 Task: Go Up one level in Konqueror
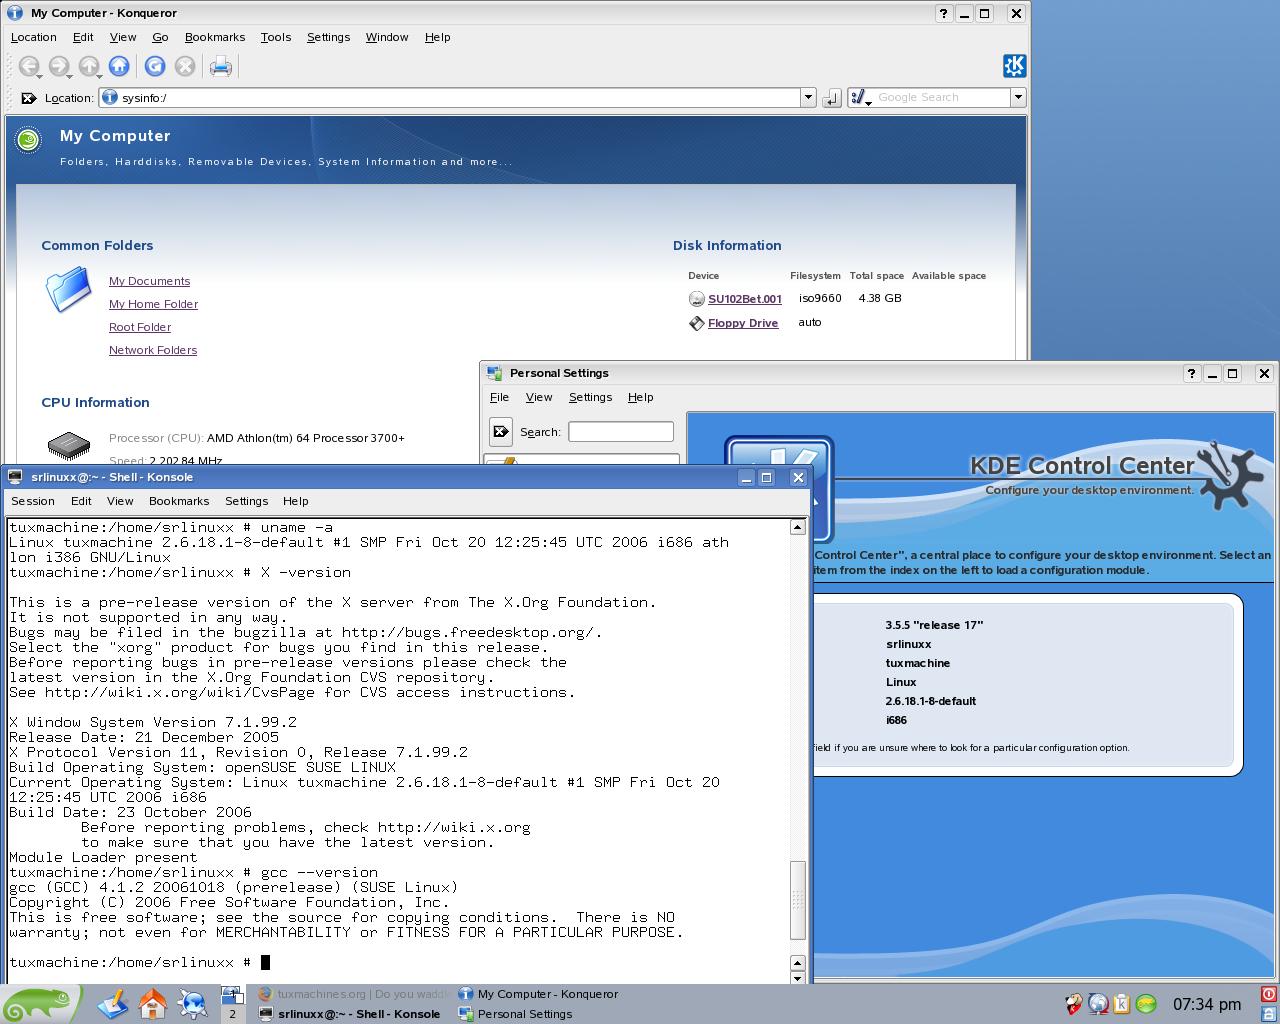point(89,67)
